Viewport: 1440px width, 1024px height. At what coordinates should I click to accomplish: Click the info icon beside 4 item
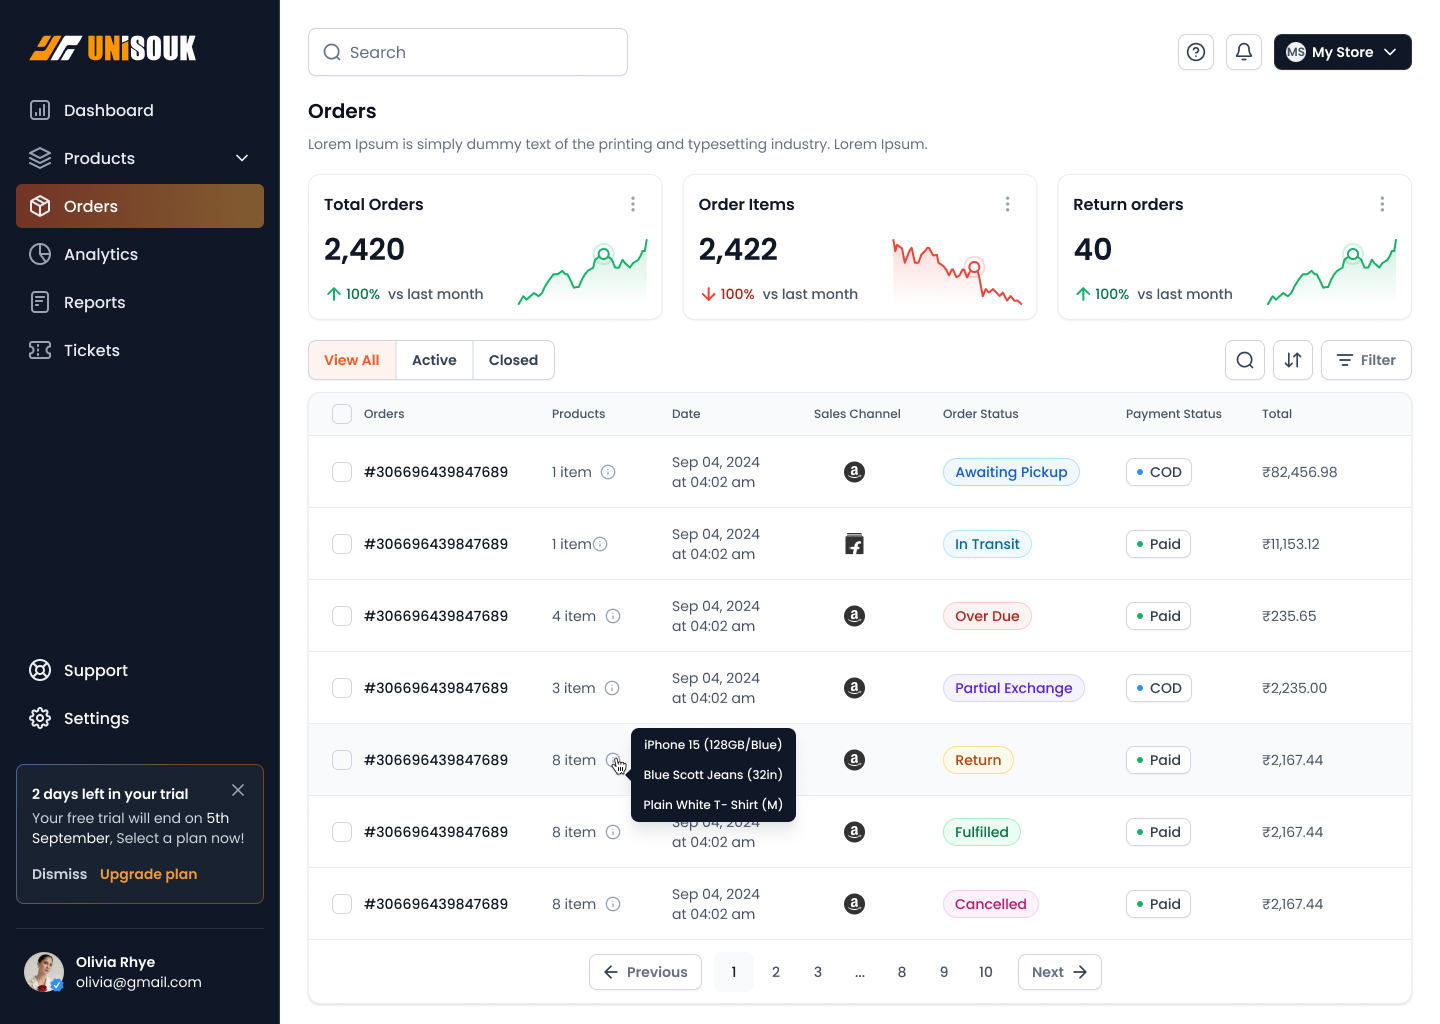pos(613,616)
